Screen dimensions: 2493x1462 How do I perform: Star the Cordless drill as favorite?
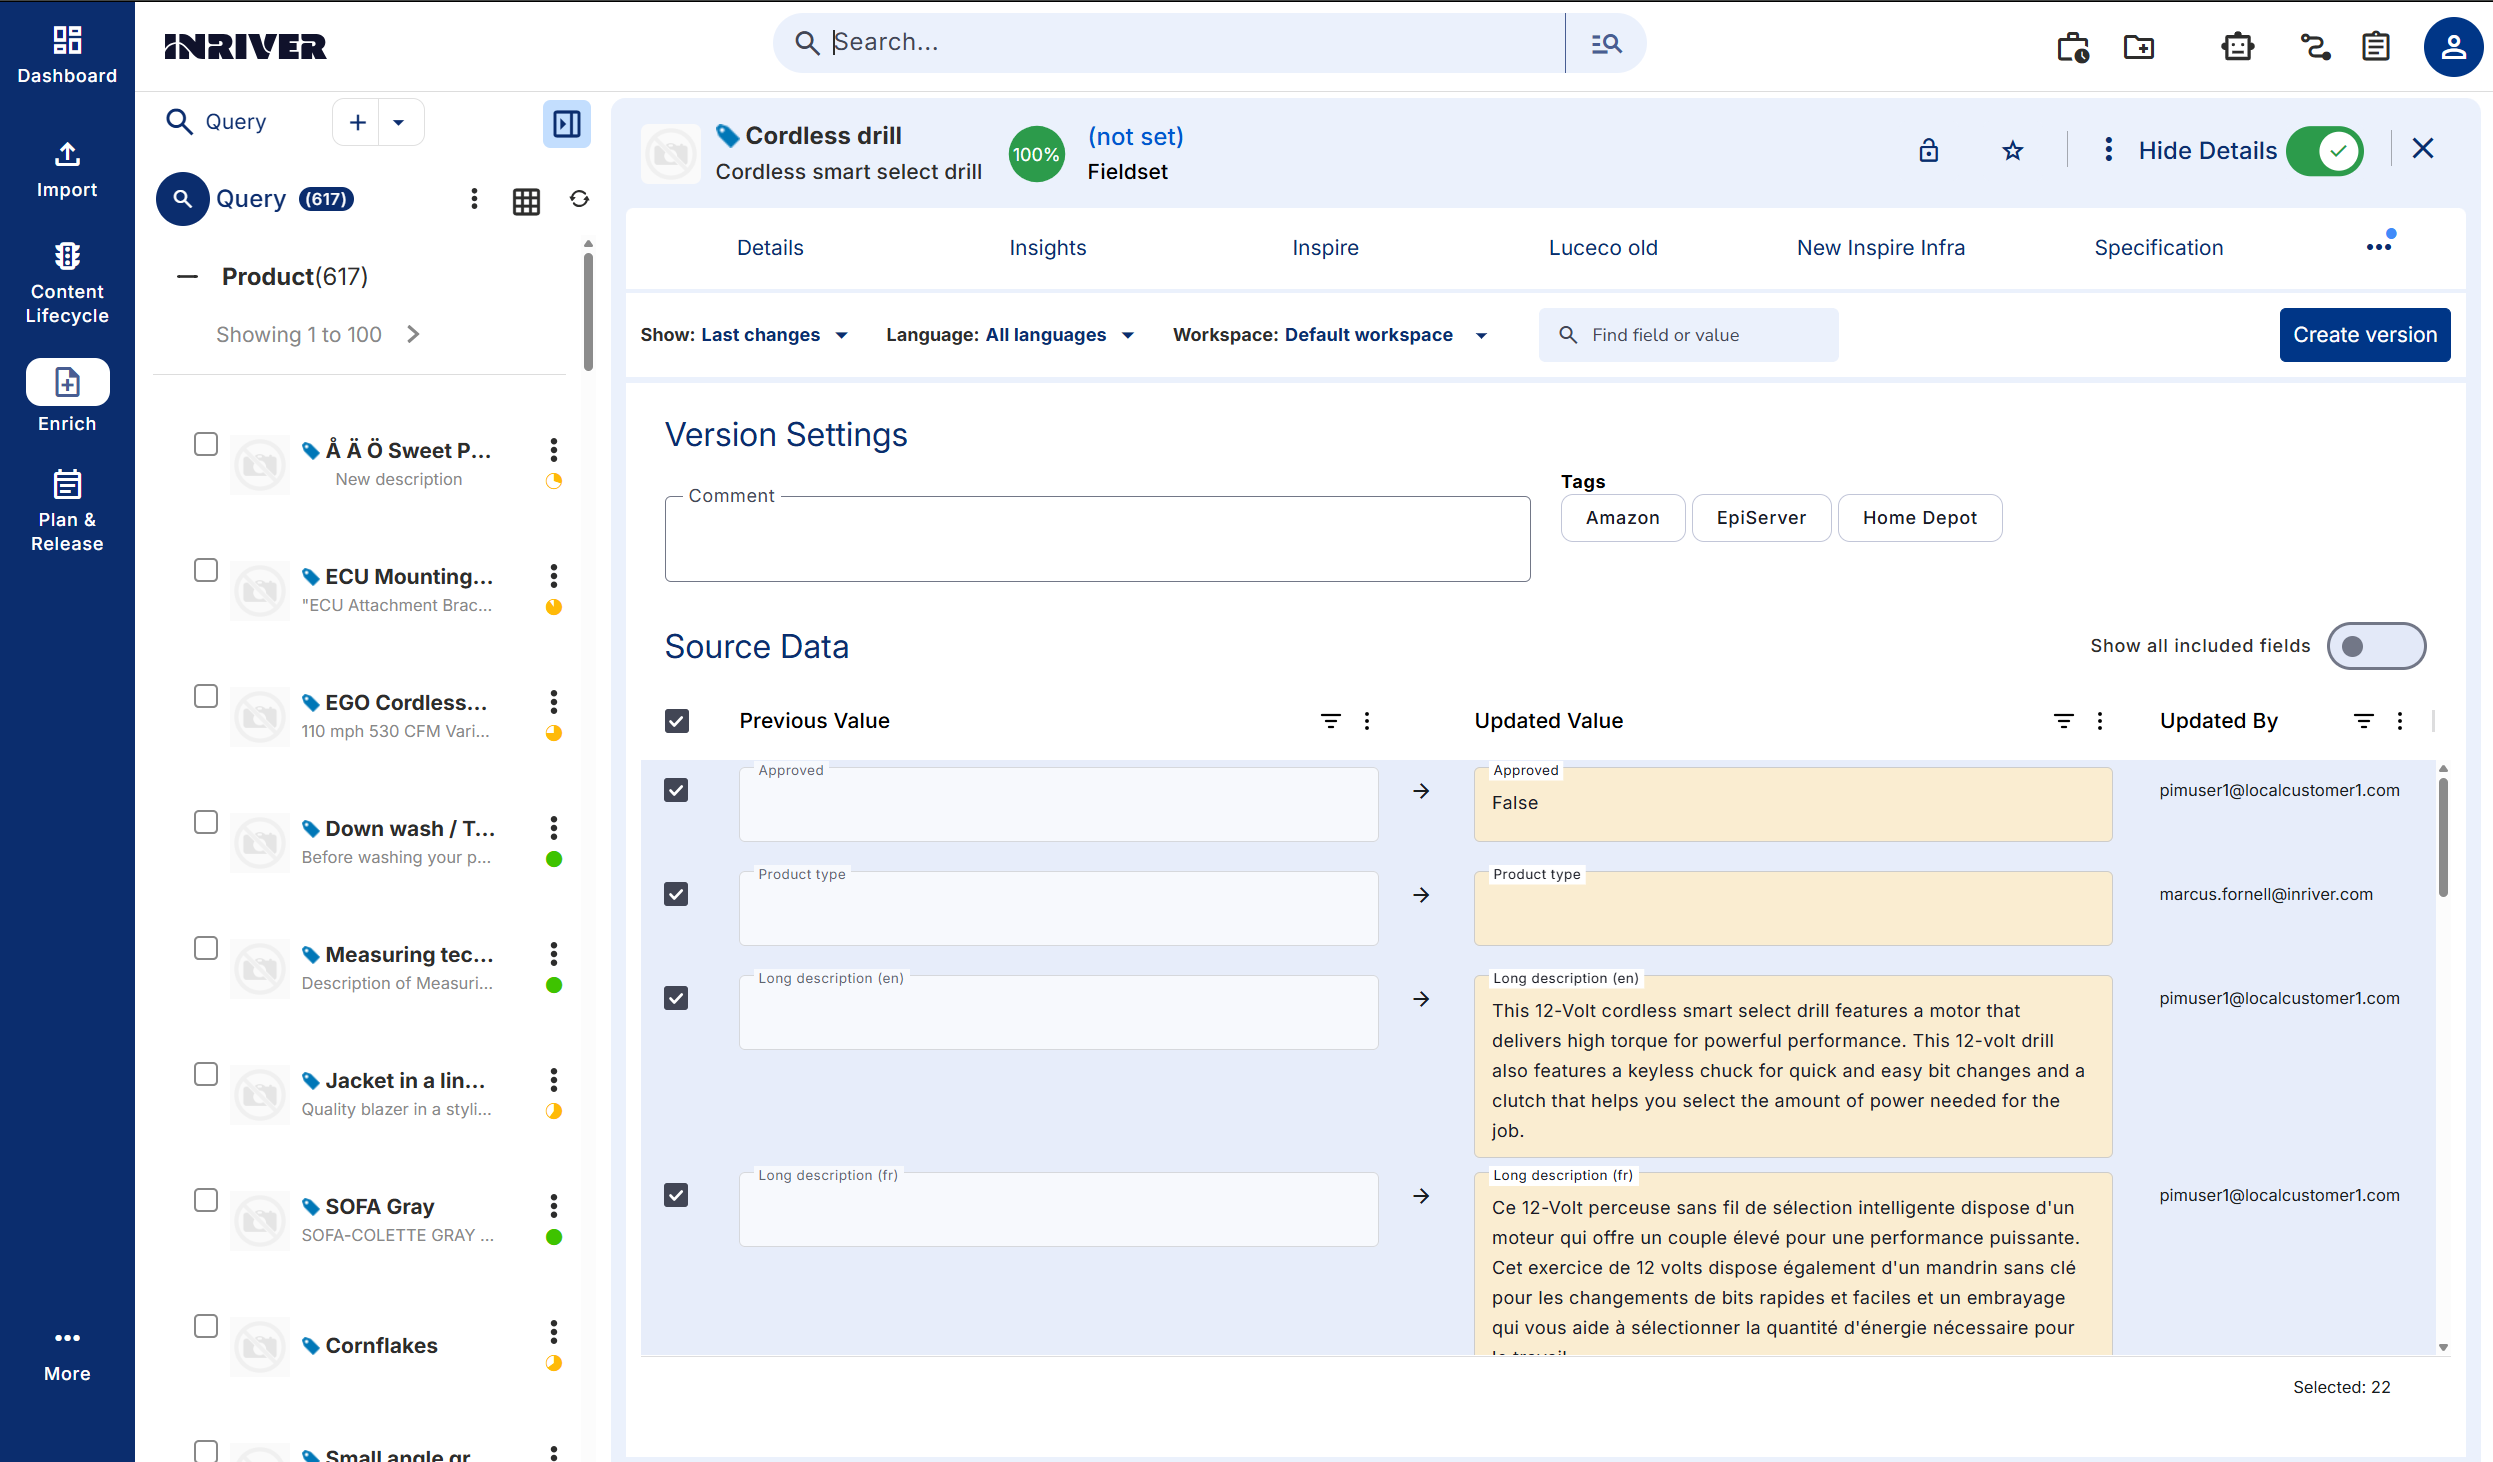tap(2013, 151)
